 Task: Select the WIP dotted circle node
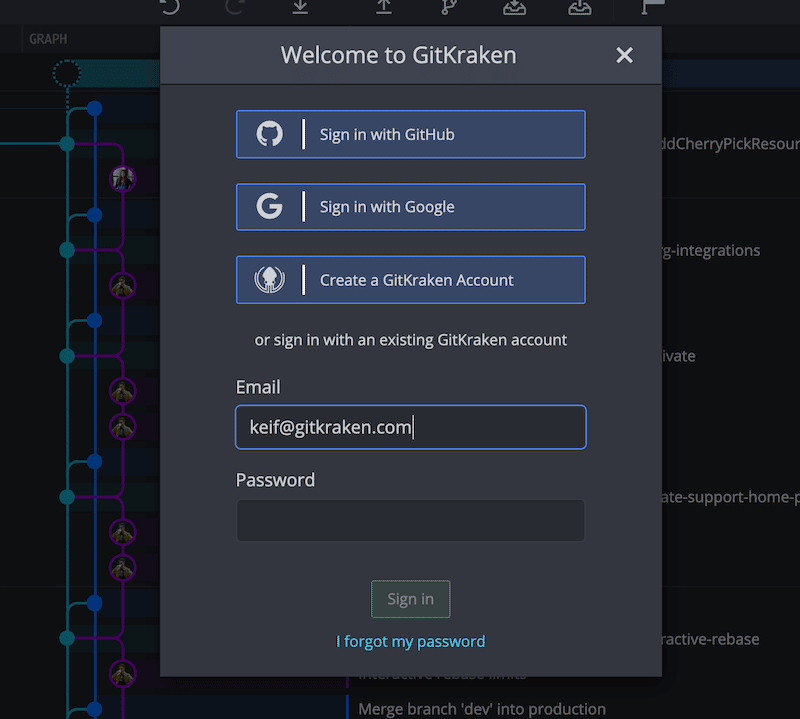coord(67,73)
